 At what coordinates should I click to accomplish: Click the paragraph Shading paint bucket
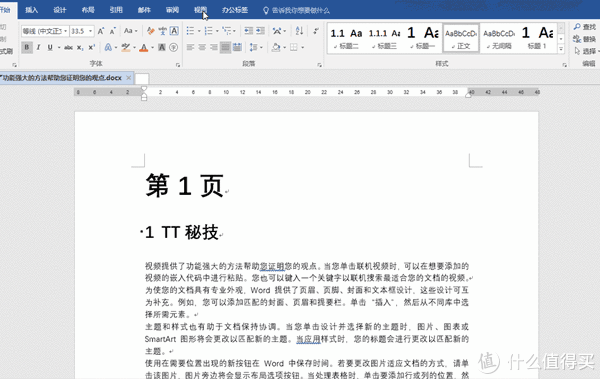click(x=276, y=47)
